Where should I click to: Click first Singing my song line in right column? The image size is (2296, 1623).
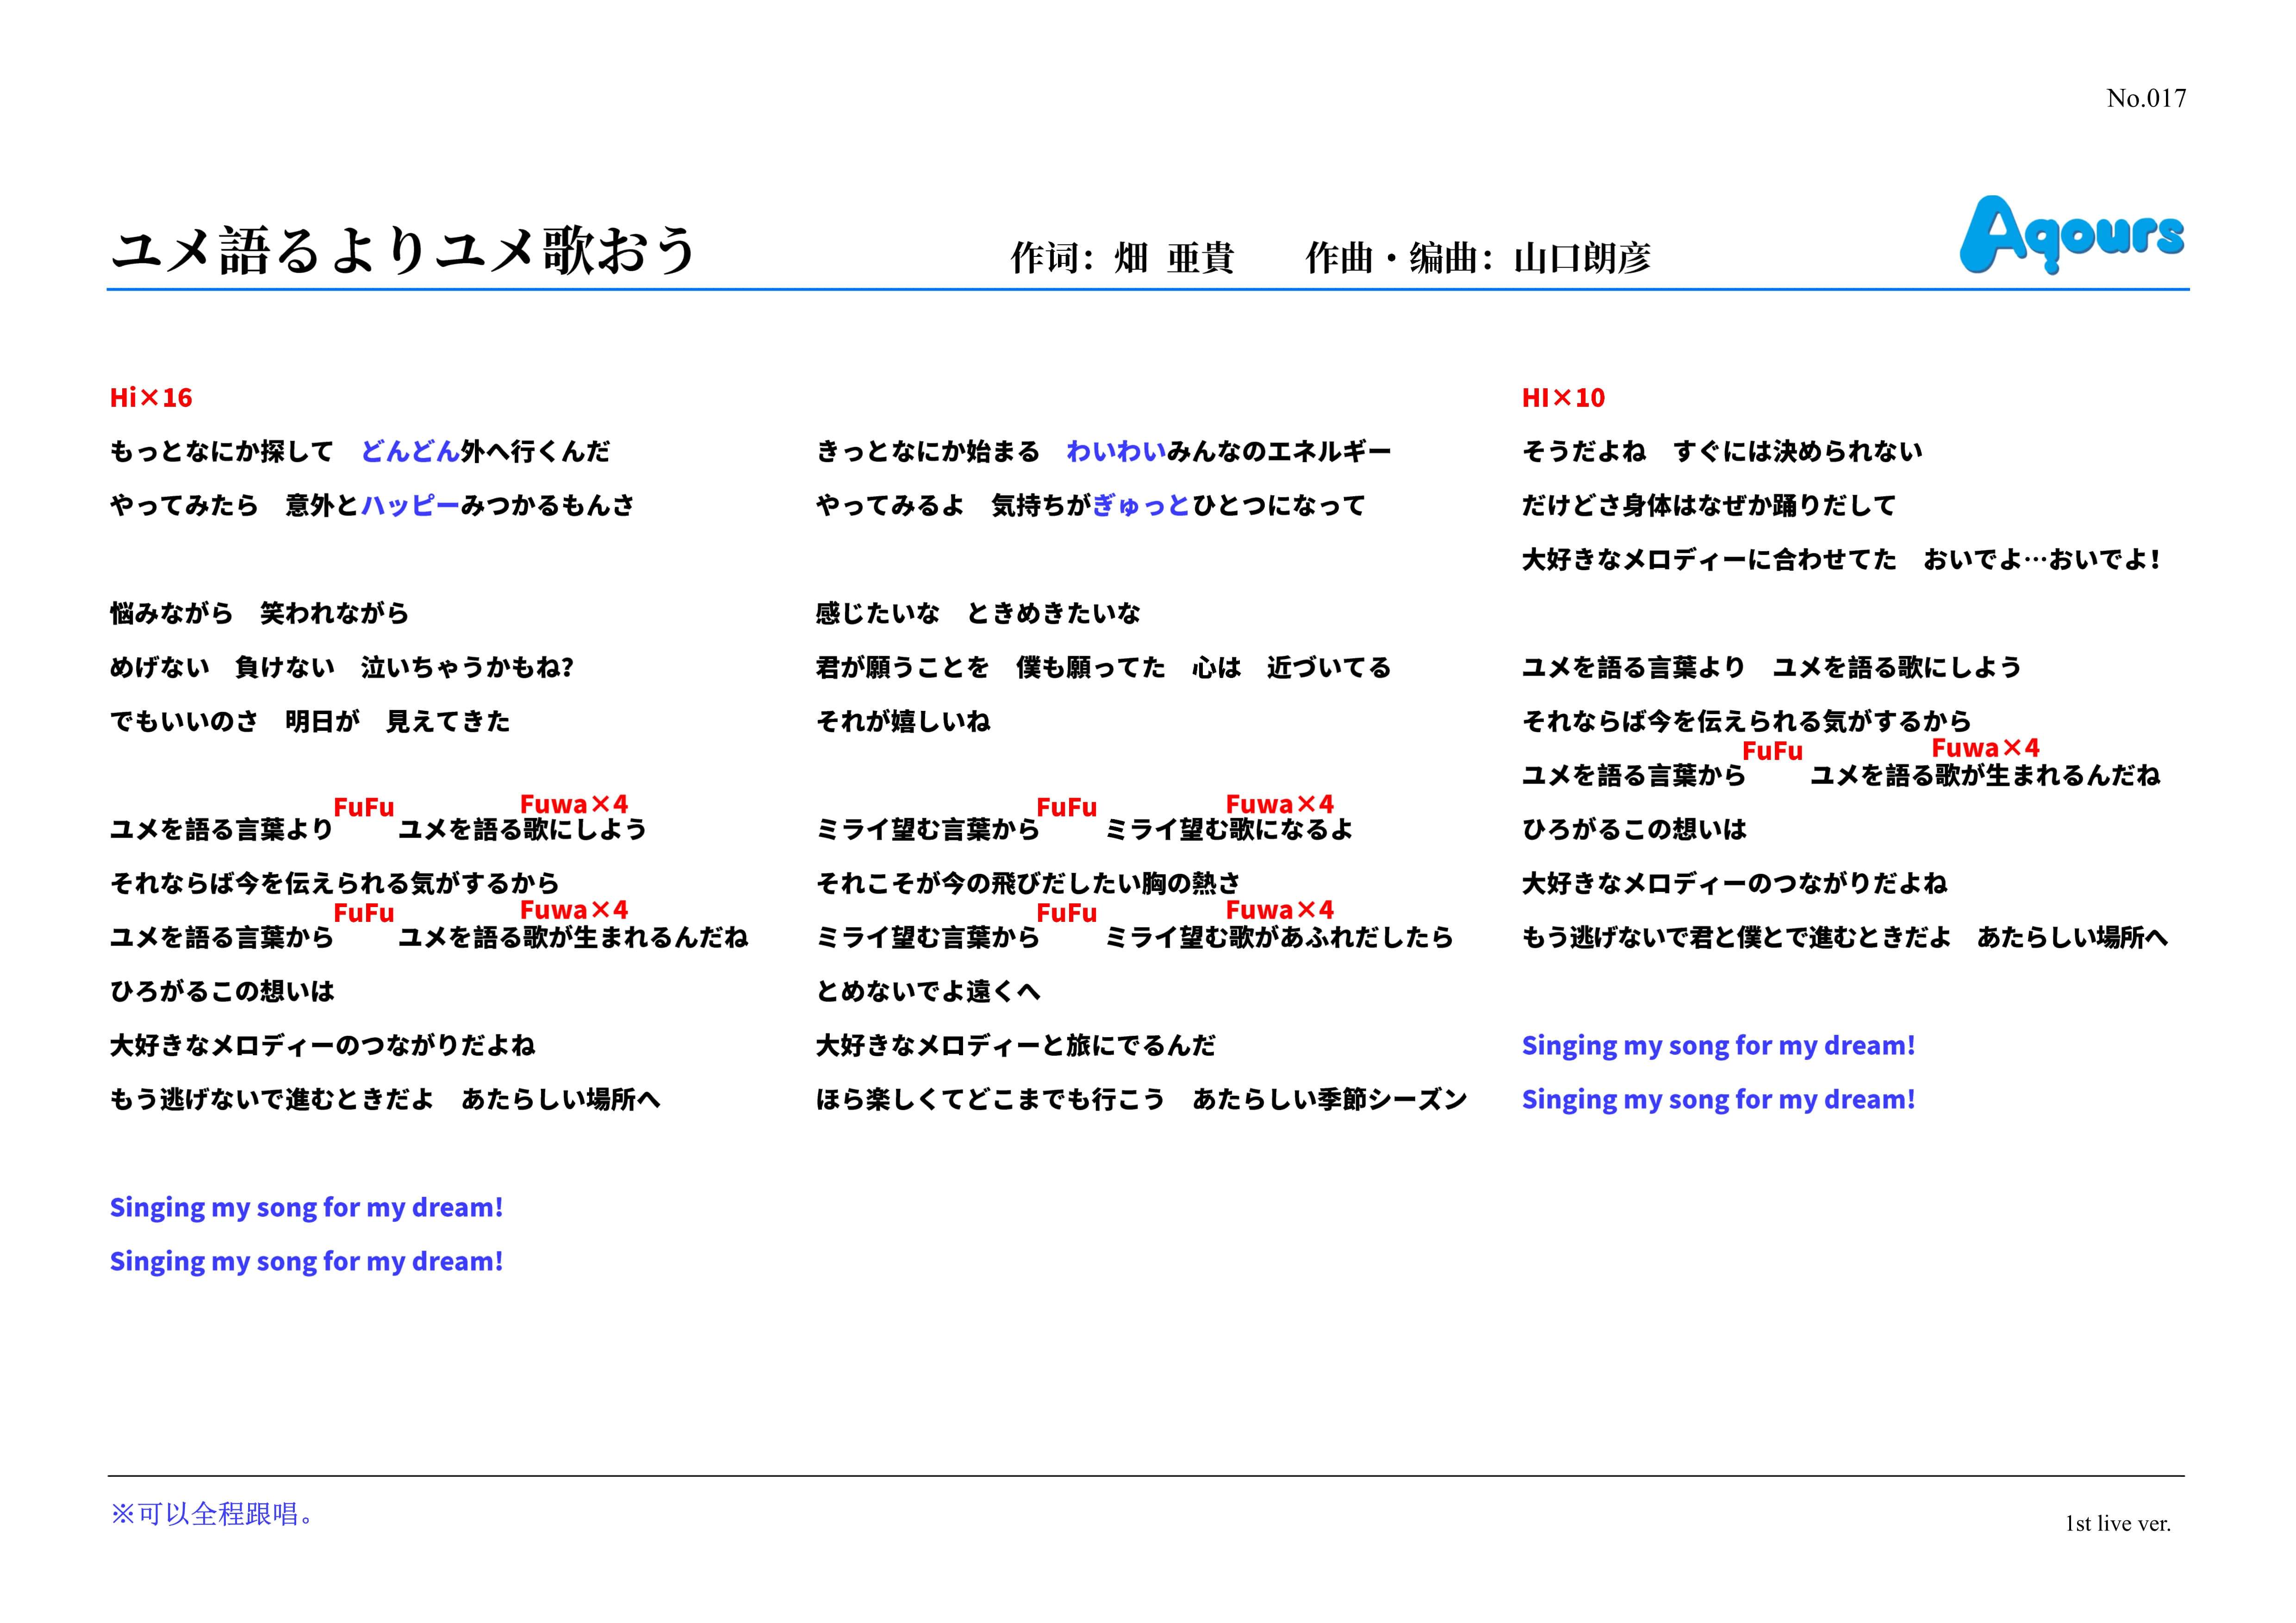click(1718, 1046)
